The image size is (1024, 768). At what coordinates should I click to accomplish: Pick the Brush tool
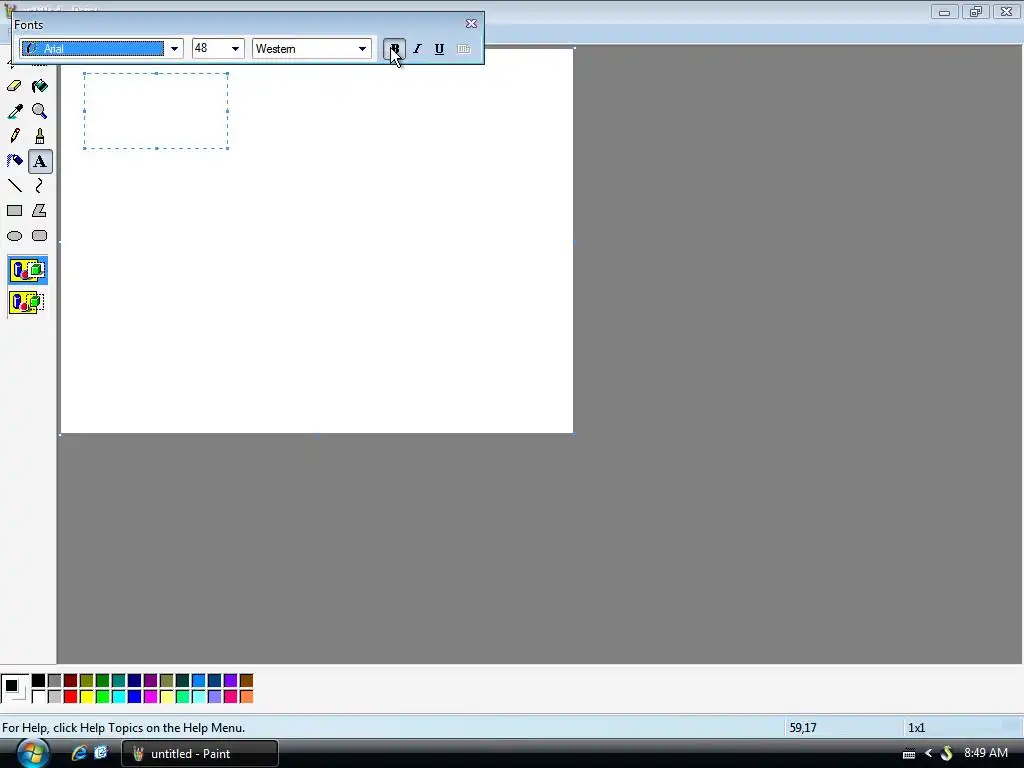[x=39, y=136]
